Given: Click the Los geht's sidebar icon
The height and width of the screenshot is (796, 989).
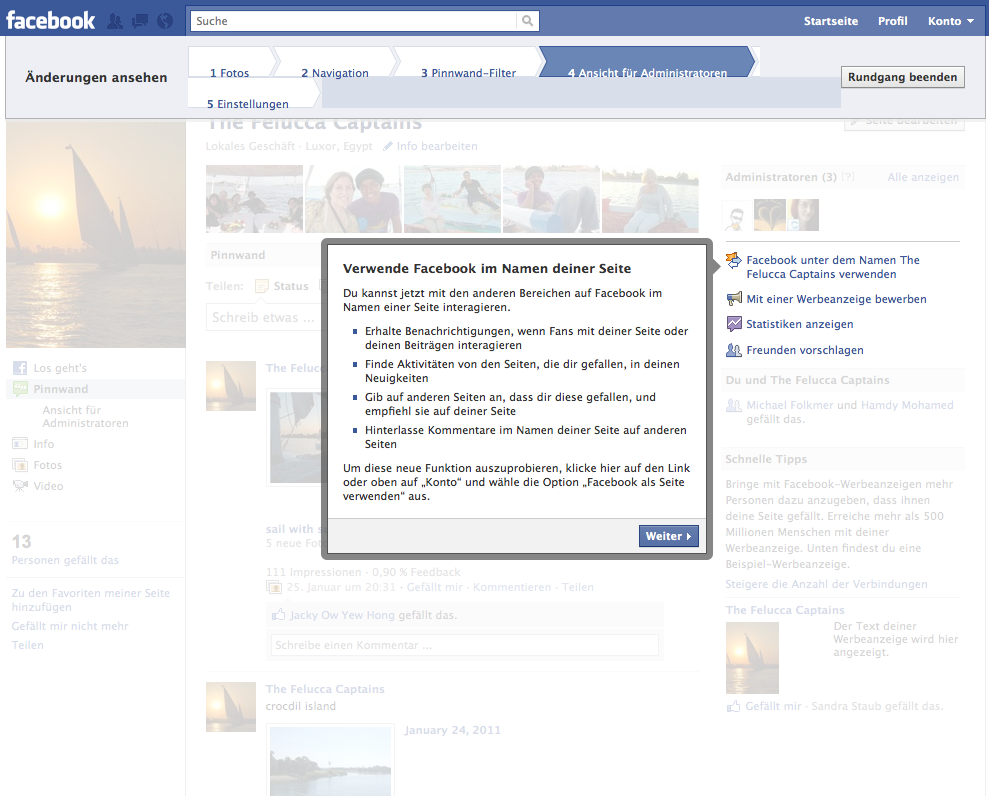Looking at the screenshot, I should 20,368.
